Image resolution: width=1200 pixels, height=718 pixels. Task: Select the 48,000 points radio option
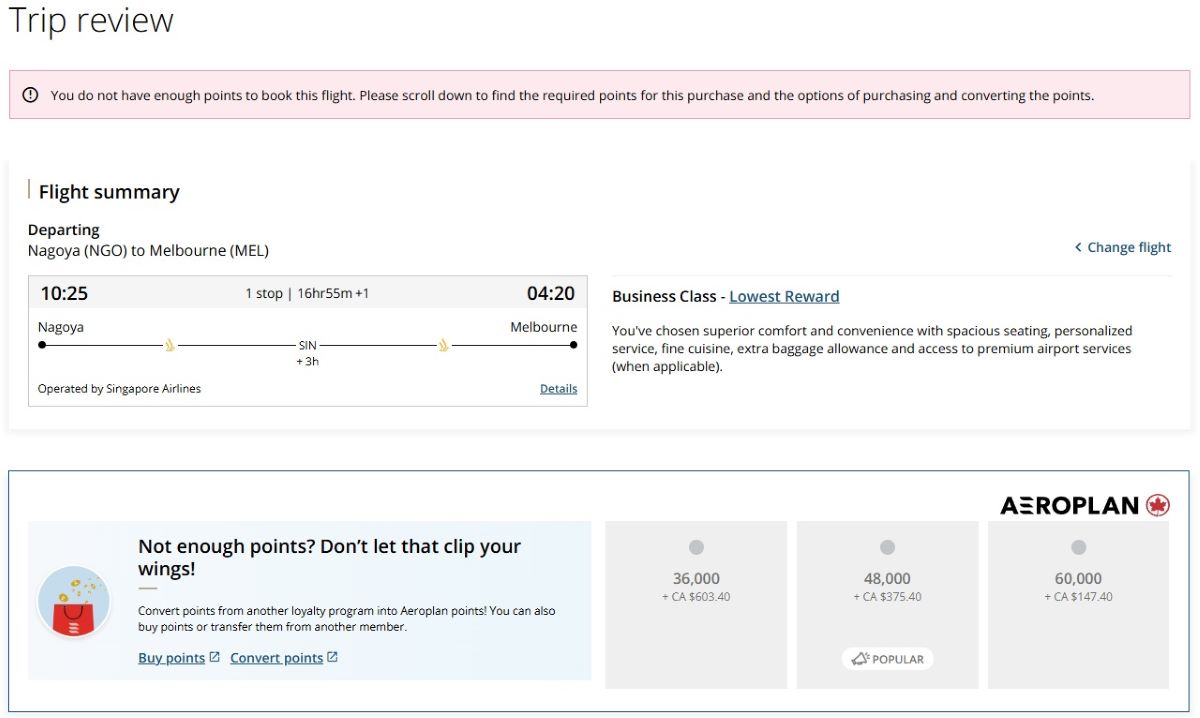[887, 547]
